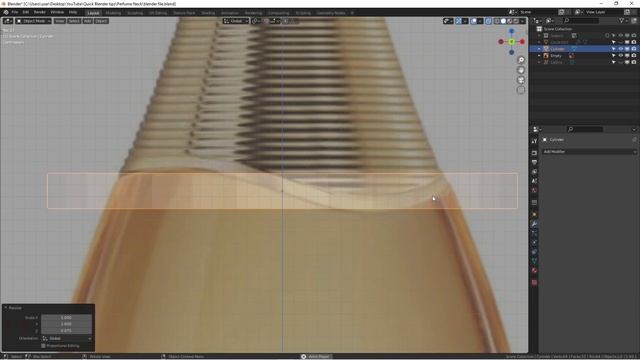The image size is (640, 360).
Task: Open the World properties tab
Action: point(534,190)
